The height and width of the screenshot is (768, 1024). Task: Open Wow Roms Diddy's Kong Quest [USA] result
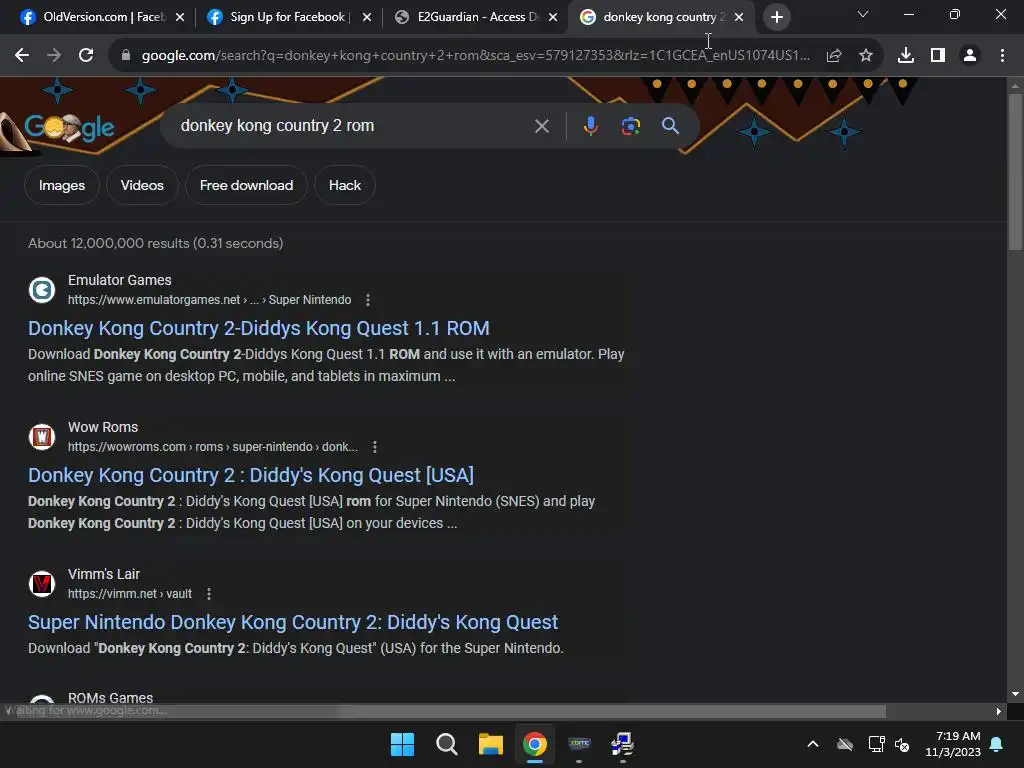(x=251, y=475)
